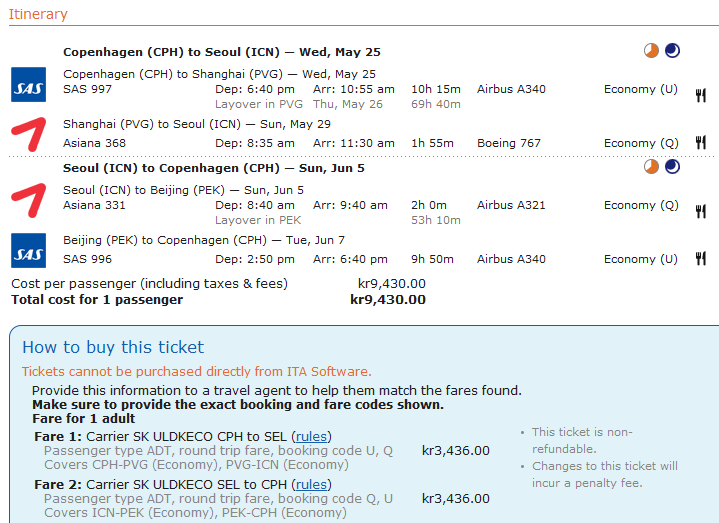
Task: Click the Asiana logo beside flight Asiana 331
Action: coord(28,199)
